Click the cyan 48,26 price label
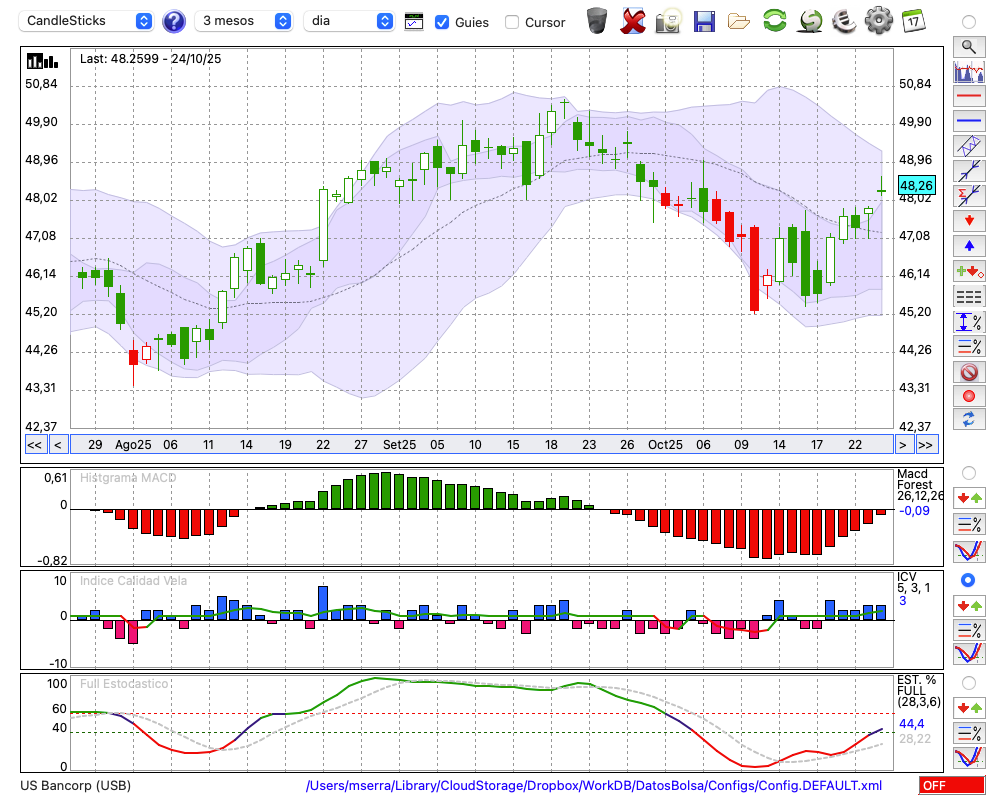The height and width of the screenshot is (800, 1000). tap(916, 186)
